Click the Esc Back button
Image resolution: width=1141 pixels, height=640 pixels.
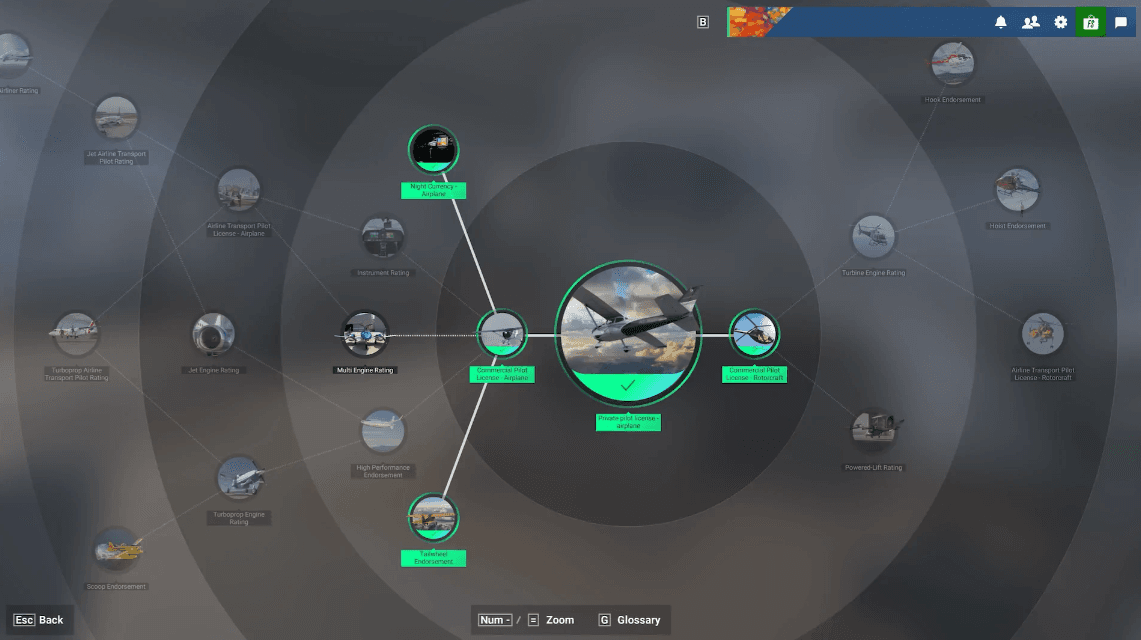39,620
